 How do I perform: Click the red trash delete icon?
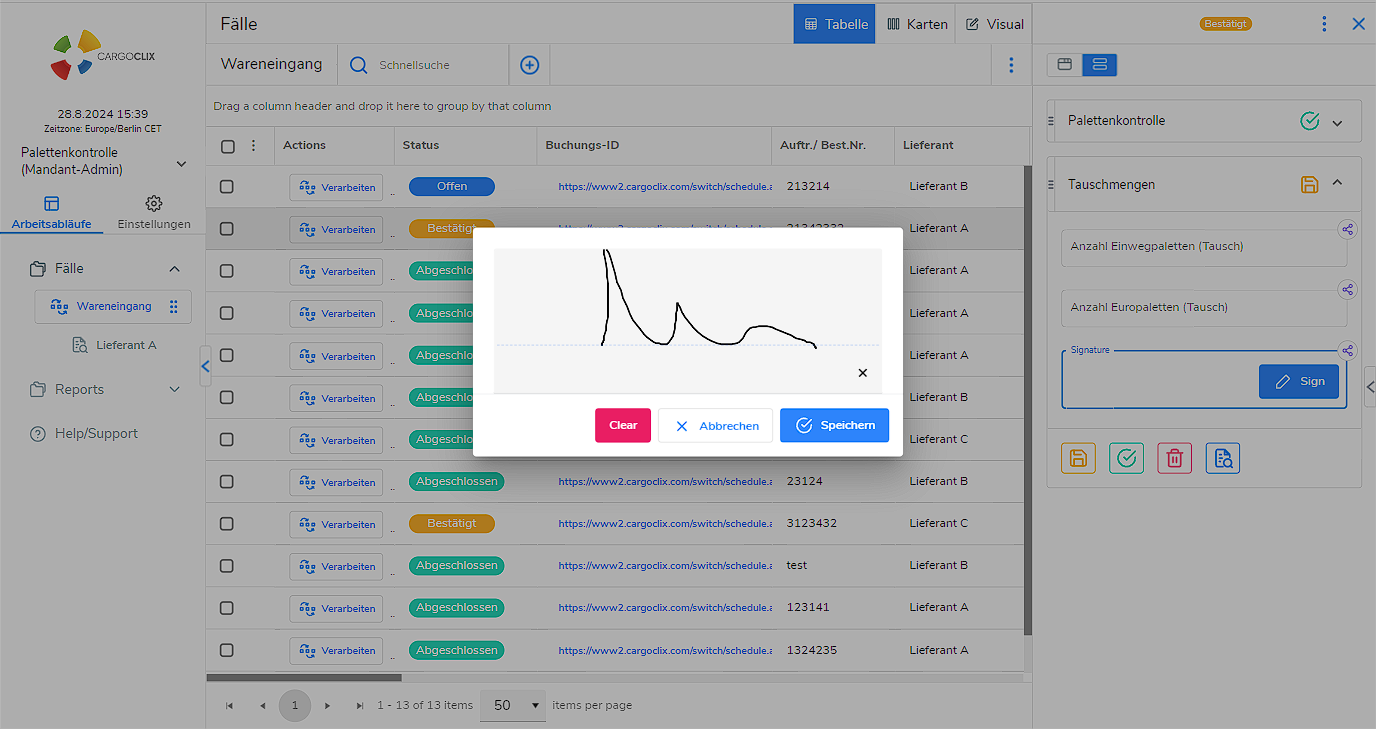tap(1174, 458)
